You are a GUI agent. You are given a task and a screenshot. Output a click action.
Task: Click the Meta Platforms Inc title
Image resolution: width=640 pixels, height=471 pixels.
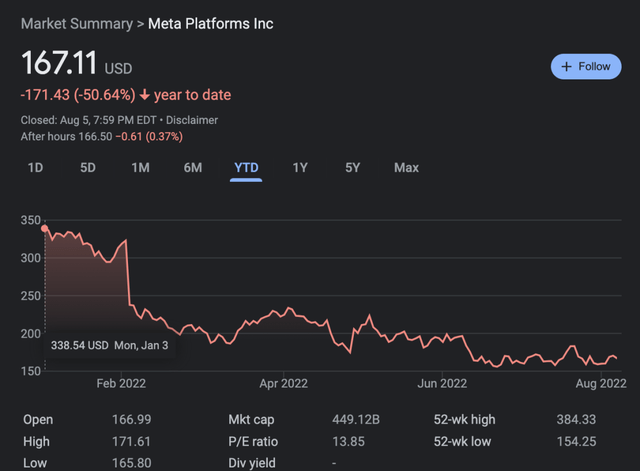pos(210,23)
